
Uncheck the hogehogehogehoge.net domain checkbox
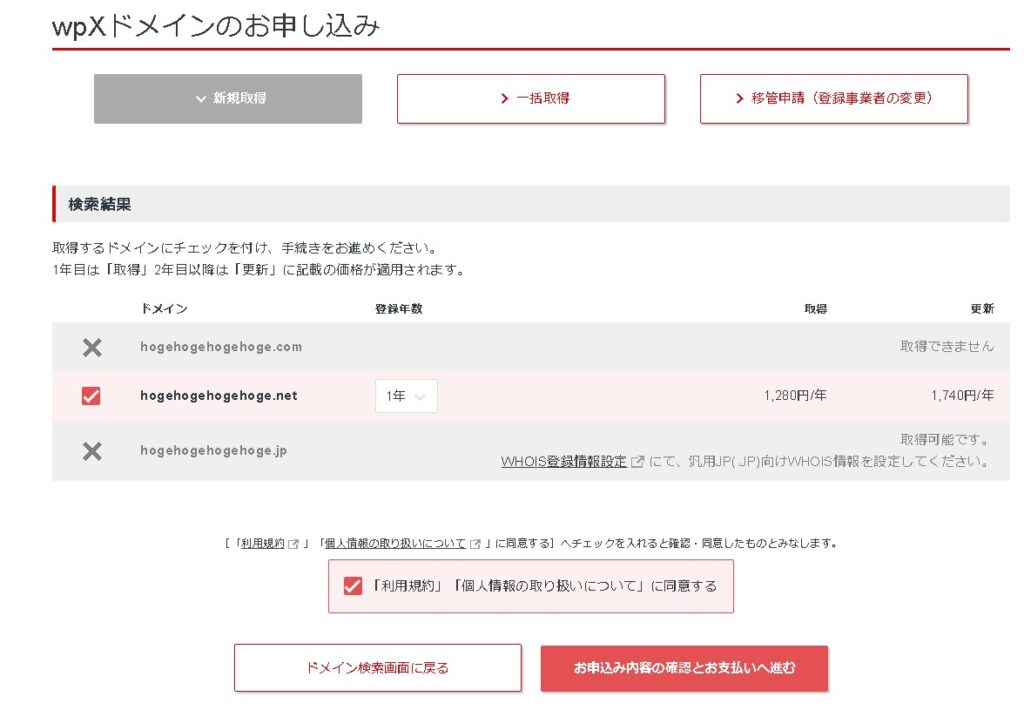(x=91, y=396)
